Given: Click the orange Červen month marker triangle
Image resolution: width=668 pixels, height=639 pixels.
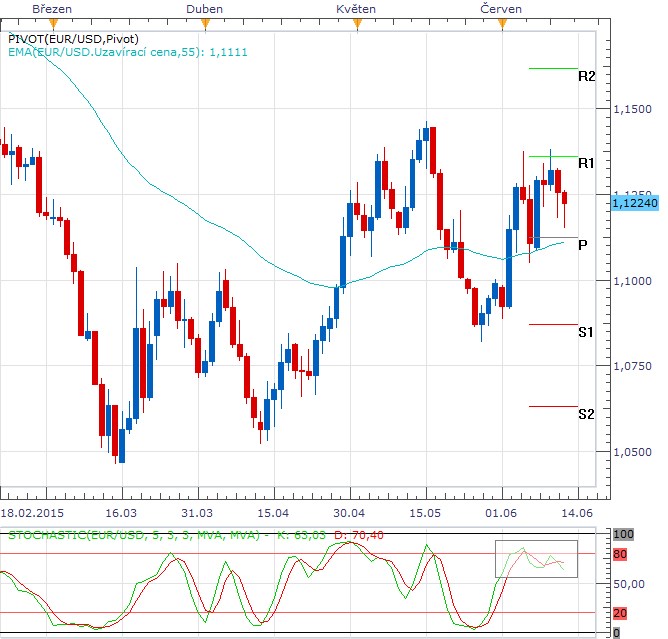Looking at the screenshot, I should pyautogui.click(x=503, y=24).
